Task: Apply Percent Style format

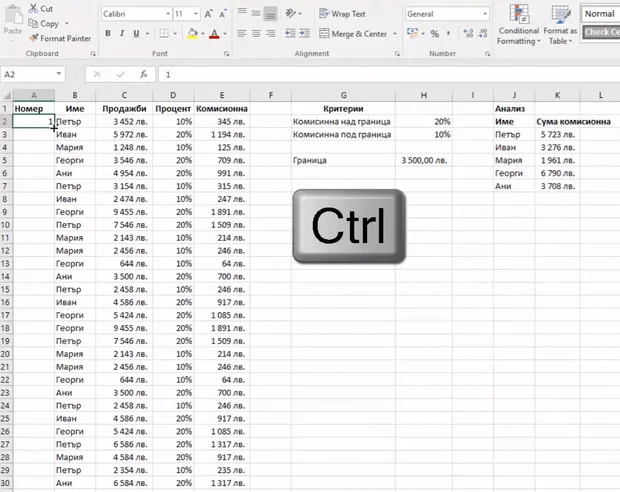Action: tap(435, 34)
